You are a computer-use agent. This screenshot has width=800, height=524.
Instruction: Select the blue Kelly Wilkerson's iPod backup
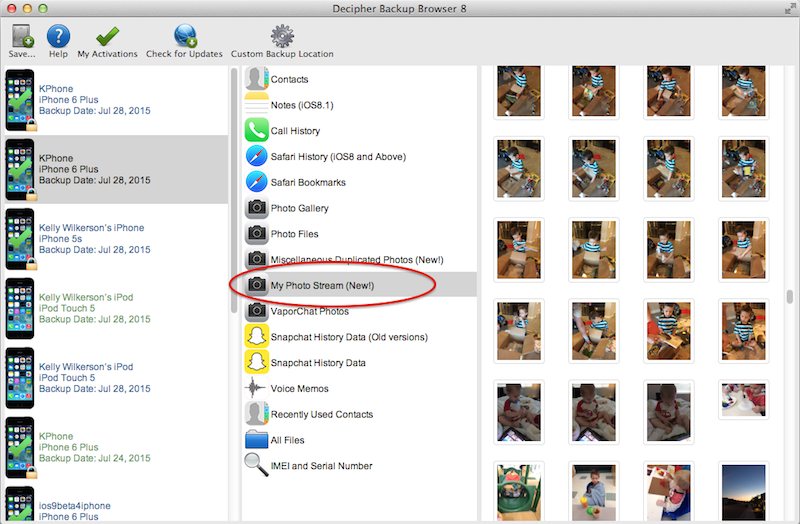click(116, 378)
